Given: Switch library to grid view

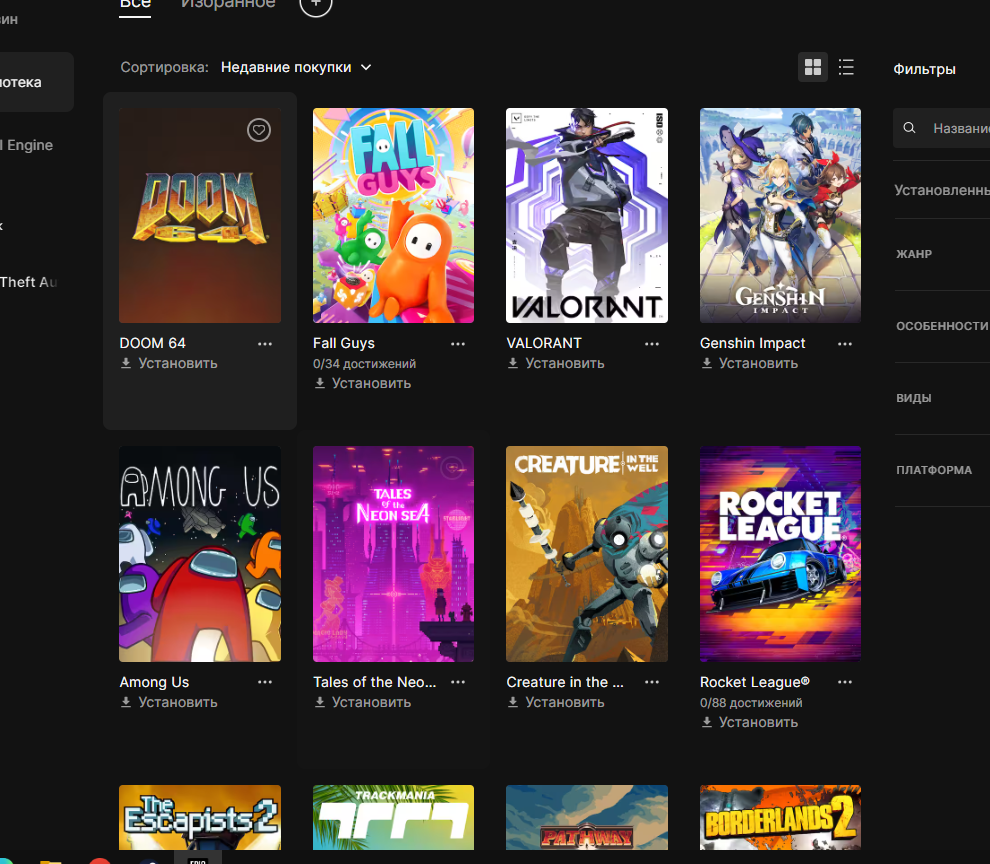Looking at the screenshot, I should (813, 67).
